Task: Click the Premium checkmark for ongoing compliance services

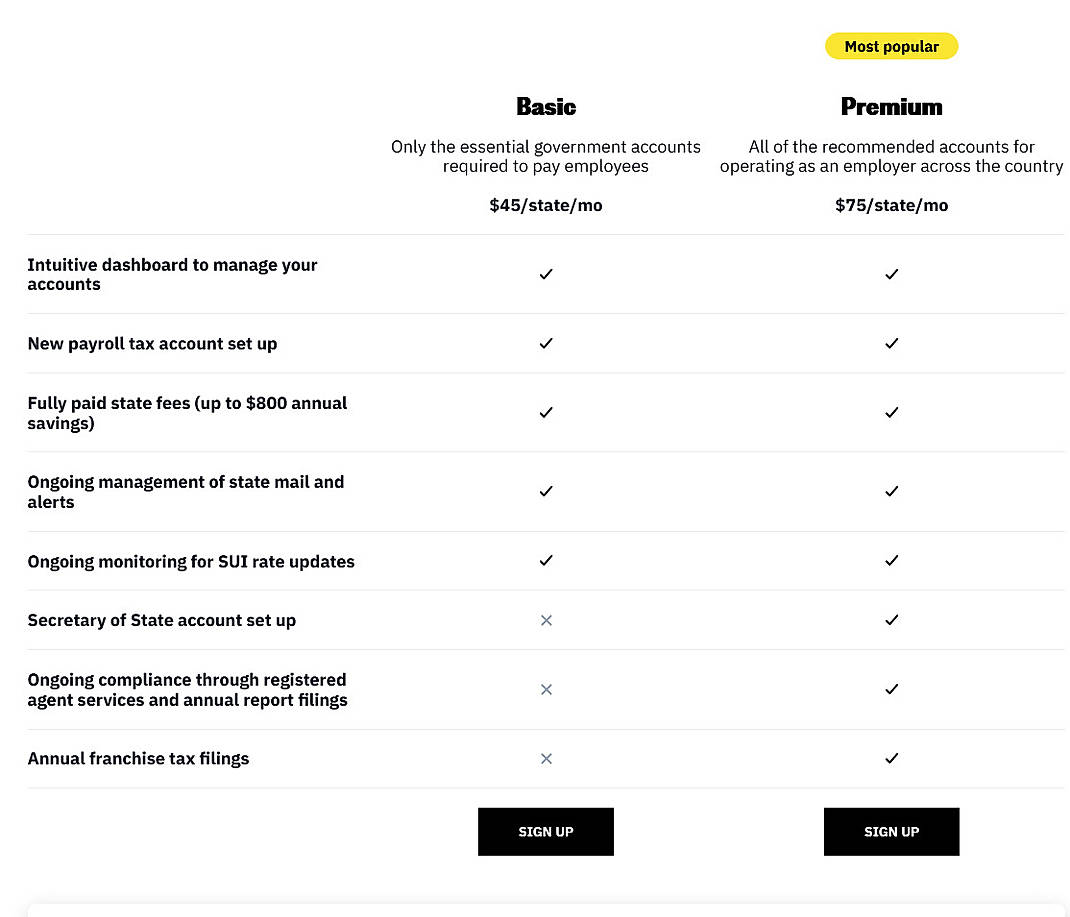Action: (x=891, y=689)
